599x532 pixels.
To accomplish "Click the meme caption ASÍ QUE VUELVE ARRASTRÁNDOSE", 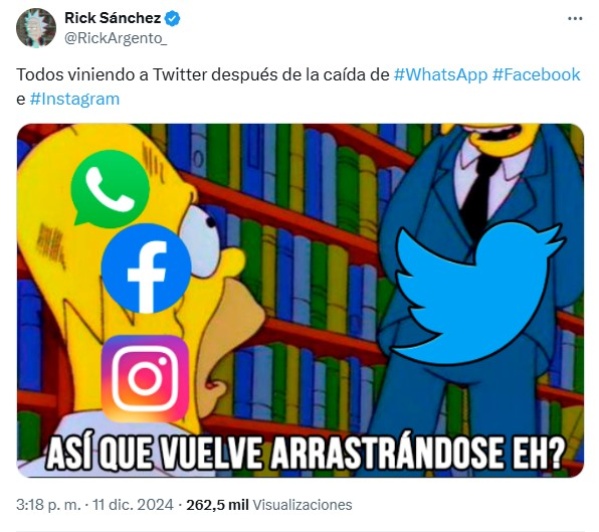I will click(x=305, y=453).
